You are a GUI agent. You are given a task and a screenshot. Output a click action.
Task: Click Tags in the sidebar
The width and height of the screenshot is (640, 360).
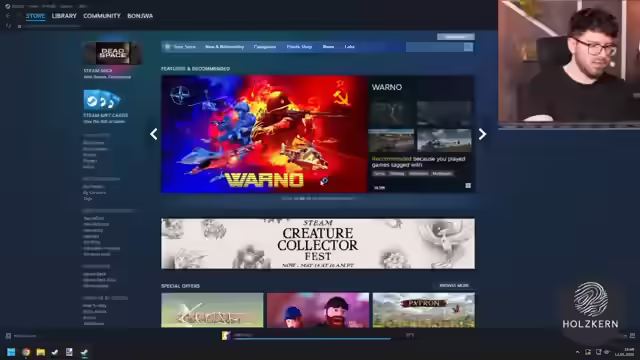tap(88, 199)
